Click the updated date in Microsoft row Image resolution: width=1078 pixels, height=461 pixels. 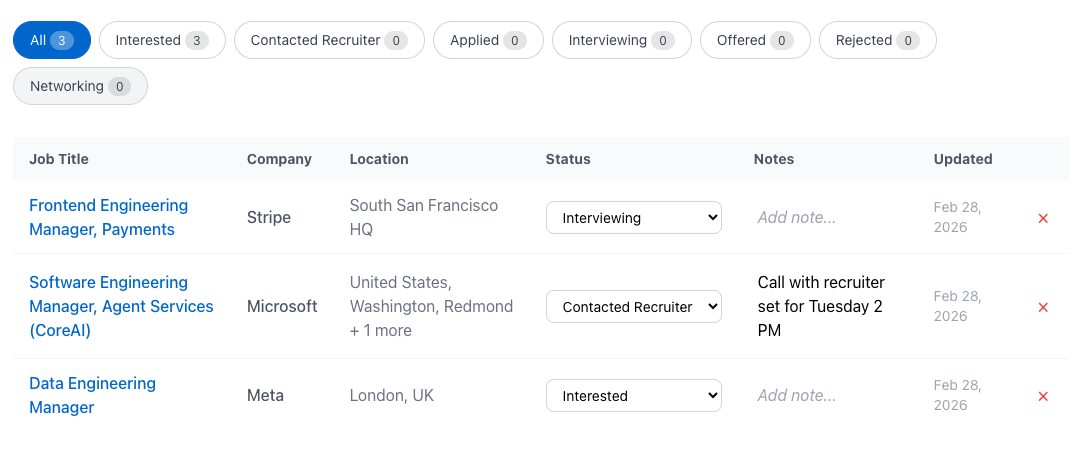point(958,306)
